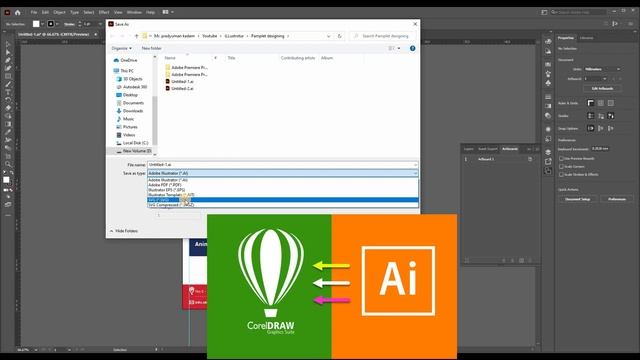Click the Stroke color swatch in control bar
This screenshot has height=360, width=640.
51,24
